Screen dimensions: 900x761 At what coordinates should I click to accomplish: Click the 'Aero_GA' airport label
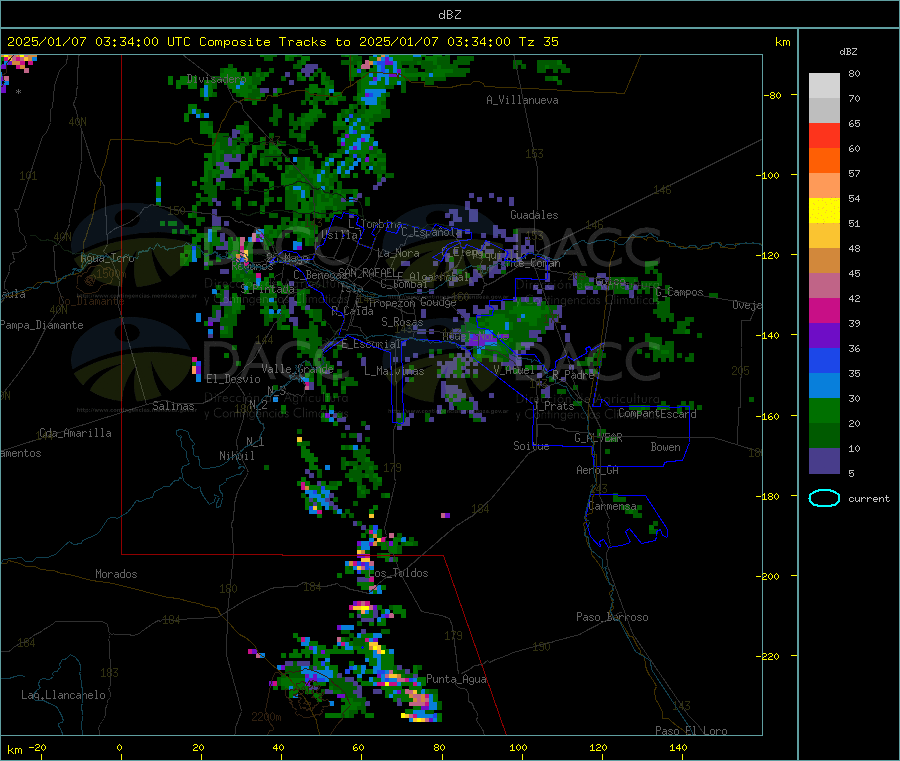[597, 470]
